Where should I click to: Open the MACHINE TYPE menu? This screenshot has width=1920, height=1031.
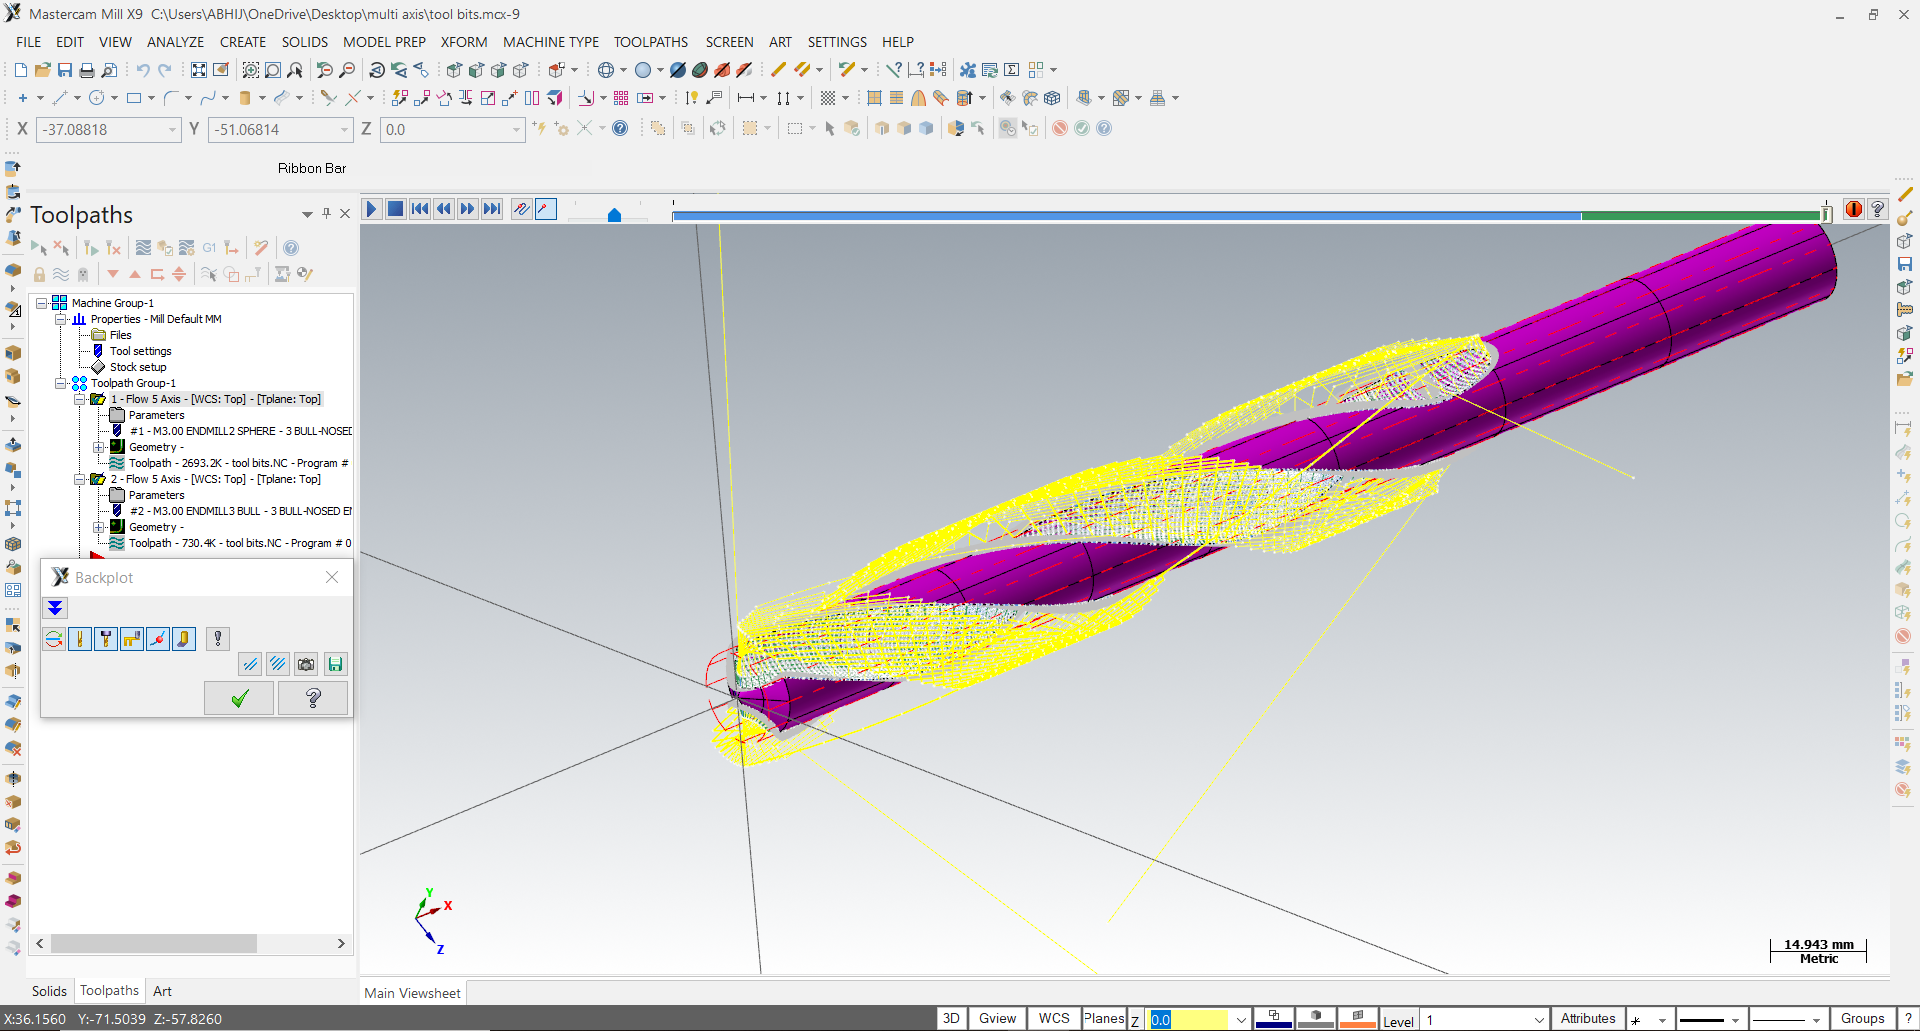551,42
